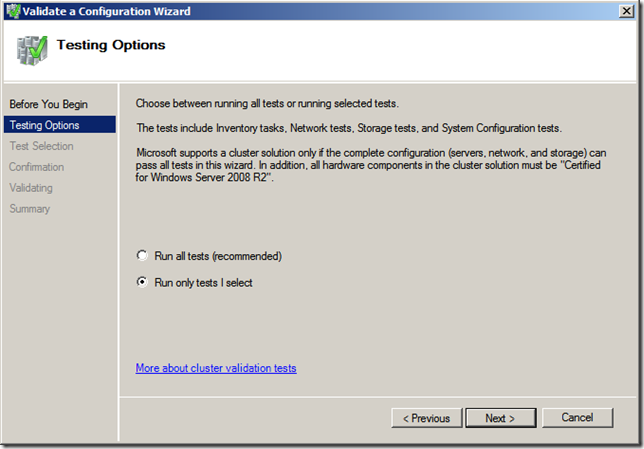Jump to the Confirmation step

coord(37,167)
